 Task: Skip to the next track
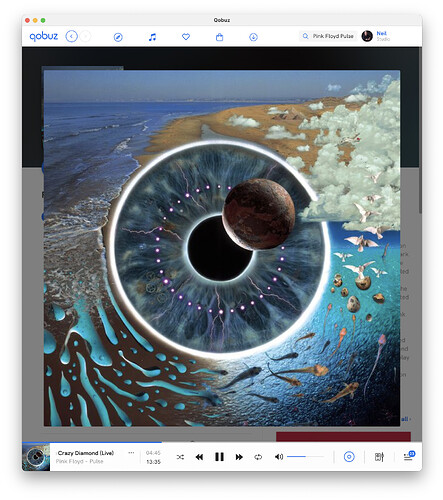[x=239, y=457]
